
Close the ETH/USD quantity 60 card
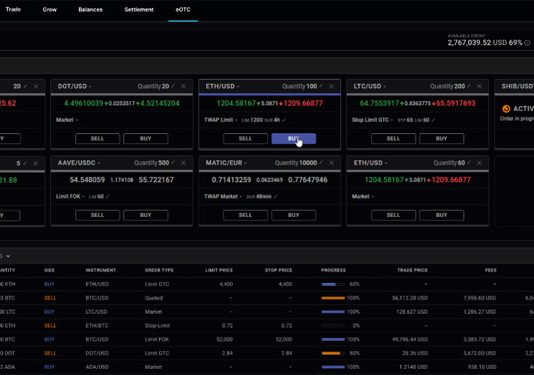[x=479, y=163]
